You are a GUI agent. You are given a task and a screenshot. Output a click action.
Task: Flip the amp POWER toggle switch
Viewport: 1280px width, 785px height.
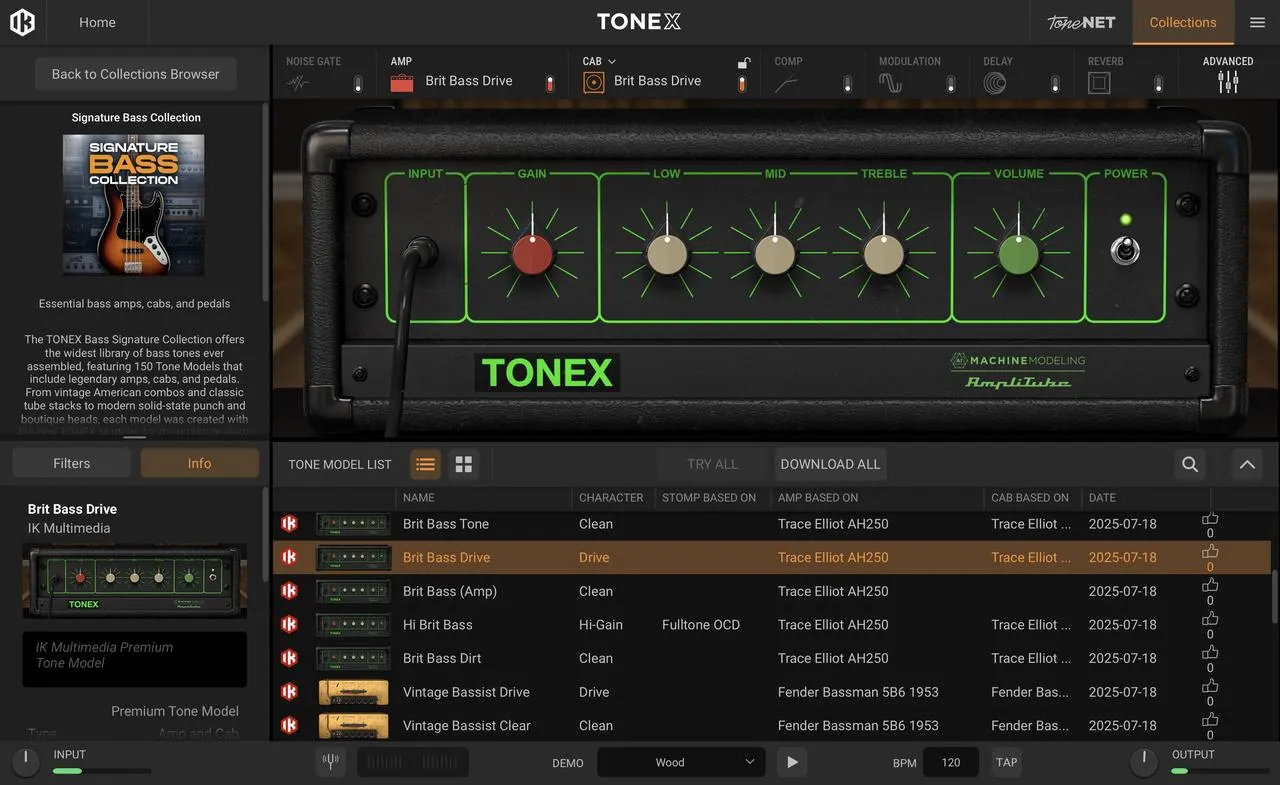1125,250
